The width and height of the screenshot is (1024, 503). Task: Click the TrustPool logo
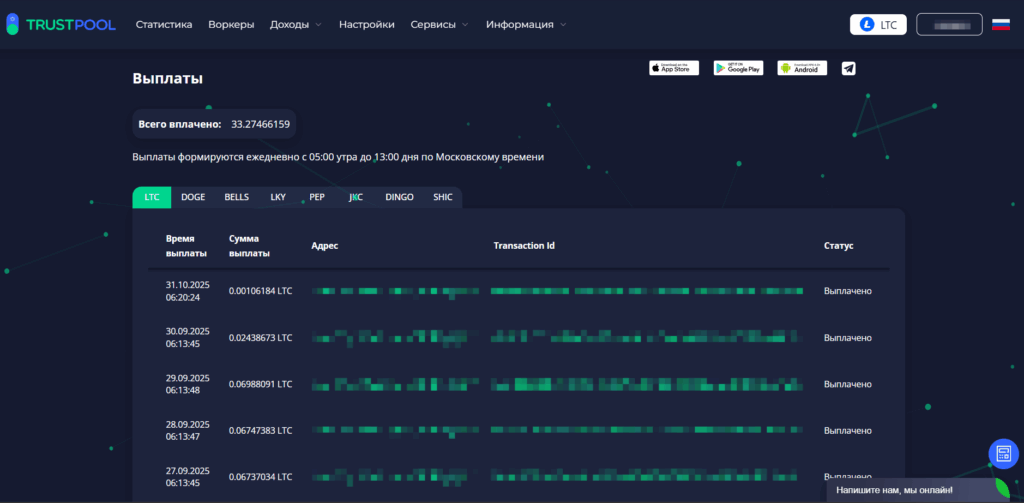tap(60, 24)
